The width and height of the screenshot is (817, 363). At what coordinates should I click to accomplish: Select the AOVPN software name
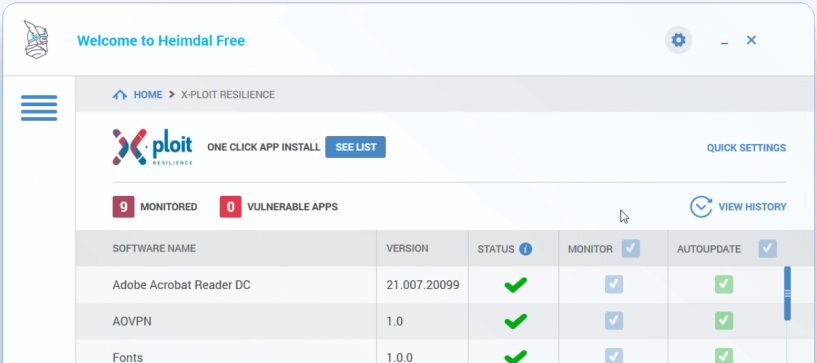tap(132, 321)
